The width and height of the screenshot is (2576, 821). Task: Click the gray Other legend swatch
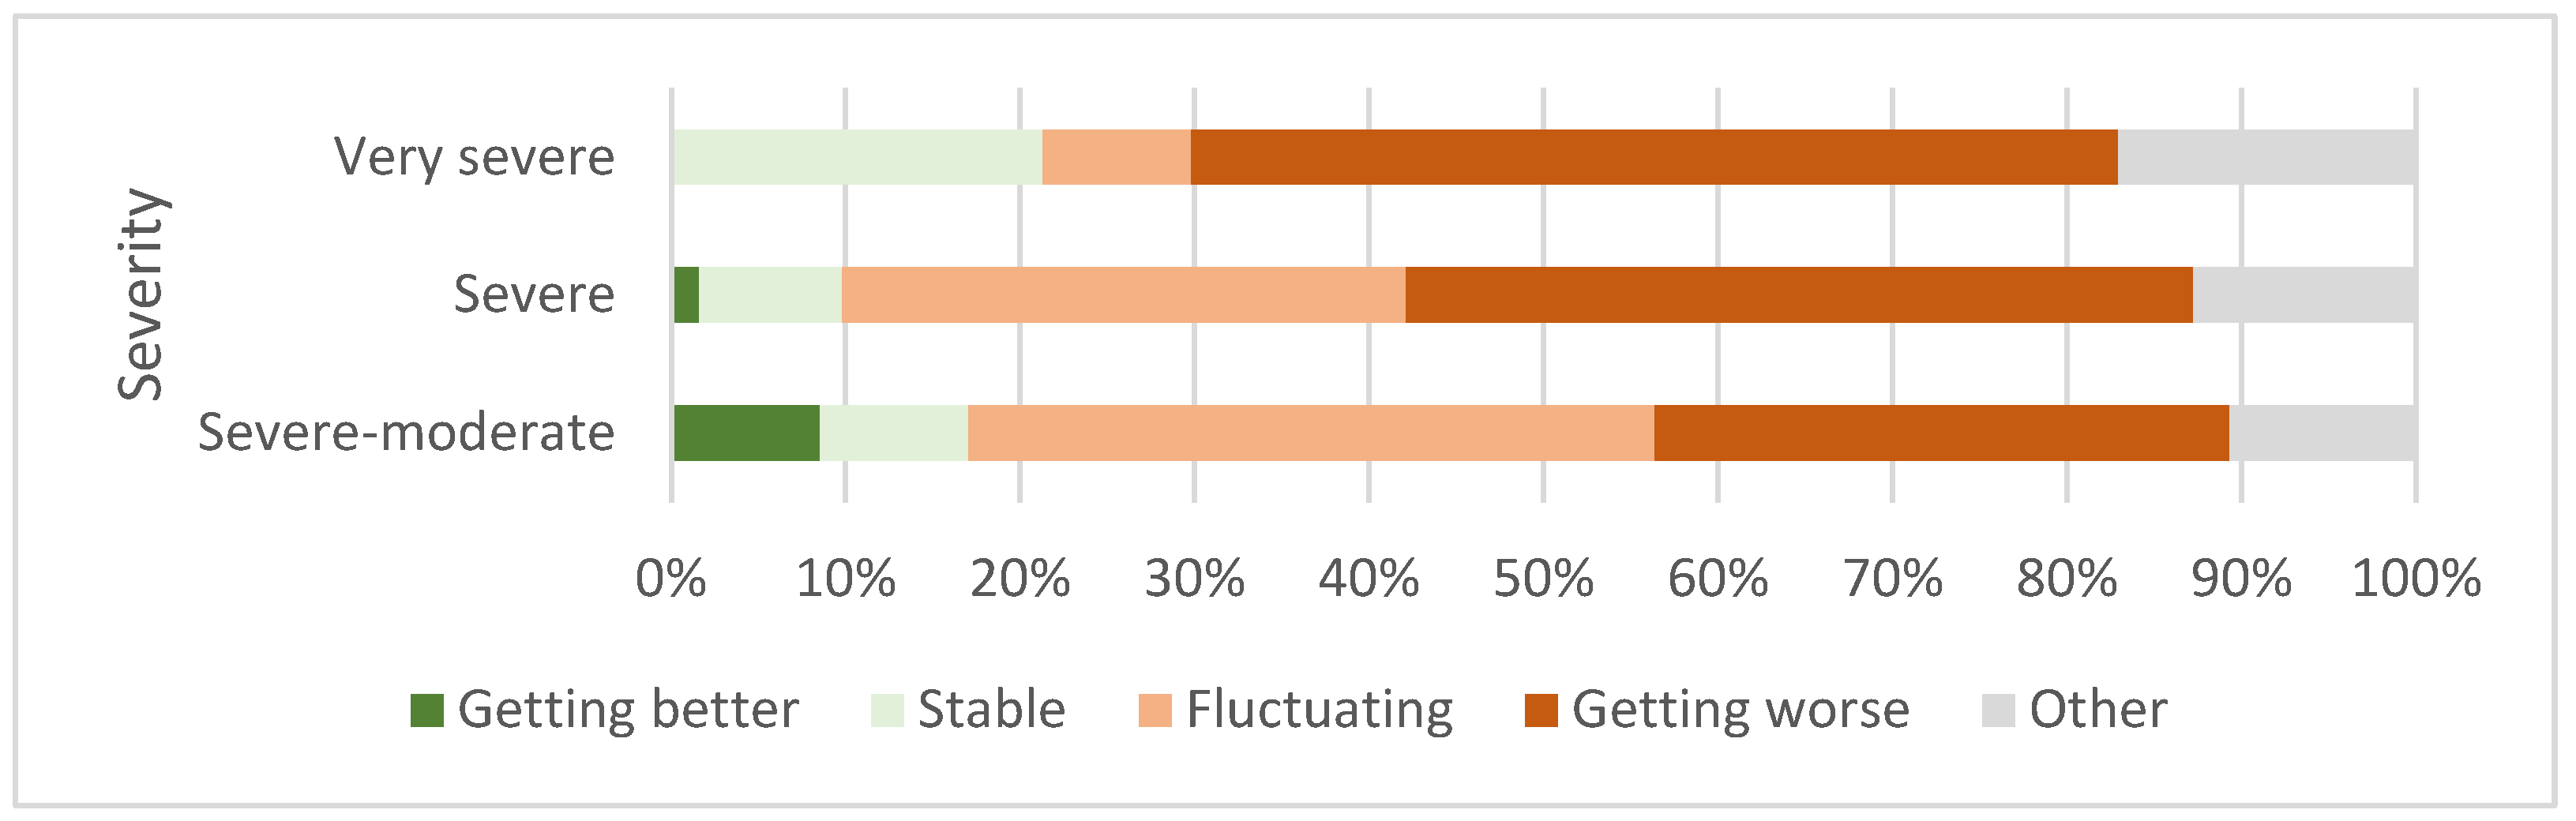click(1997, 711)
